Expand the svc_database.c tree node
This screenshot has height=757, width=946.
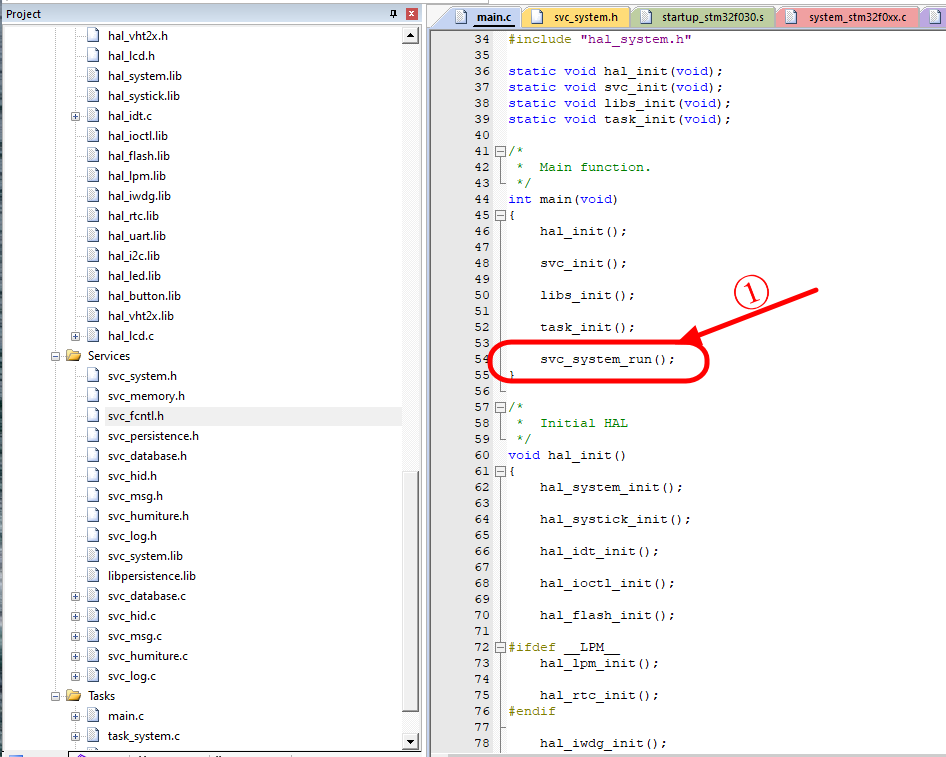click(76, 596)
